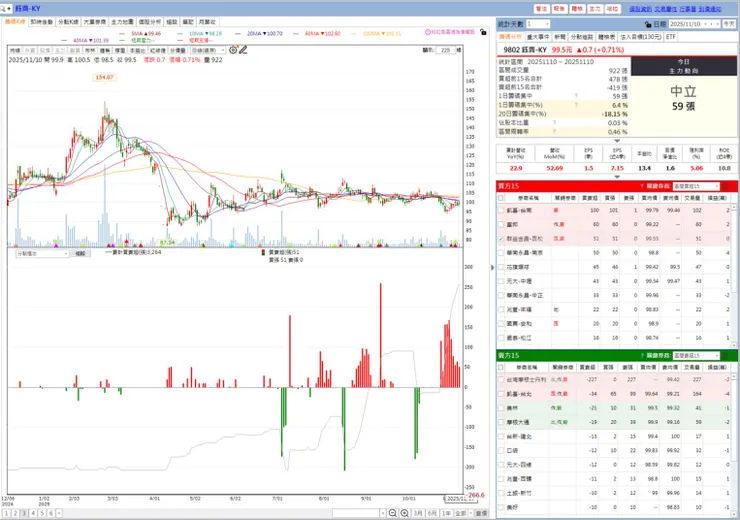Click the 元大-四維 seller row name
The width and height of the screenshot is (740, 520).
pyautogui.click(x=519, y=464)
